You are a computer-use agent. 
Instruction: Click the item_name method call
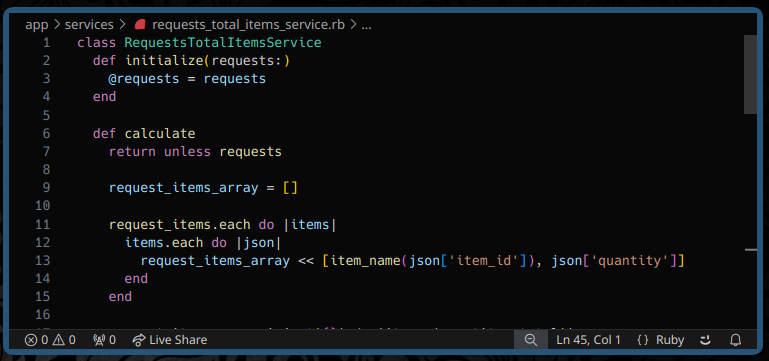coord(366,260)
